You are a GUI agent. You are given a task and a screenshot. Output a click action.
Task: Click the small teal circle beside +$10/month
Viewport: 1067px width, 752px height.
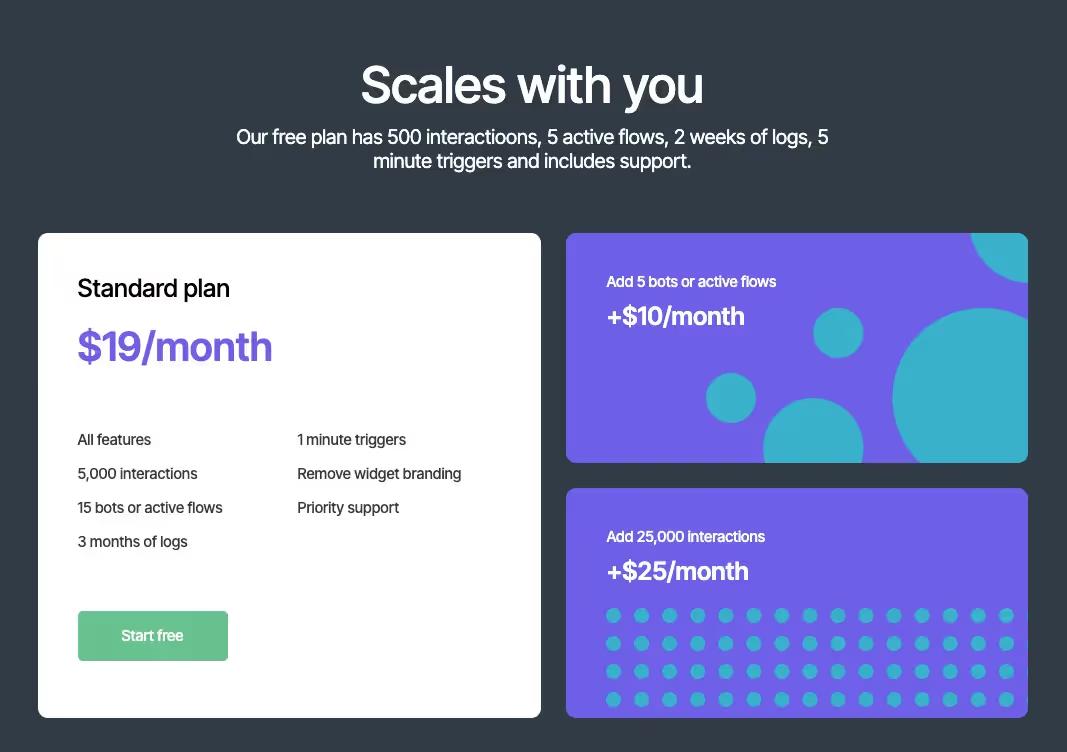click(838, 333)
